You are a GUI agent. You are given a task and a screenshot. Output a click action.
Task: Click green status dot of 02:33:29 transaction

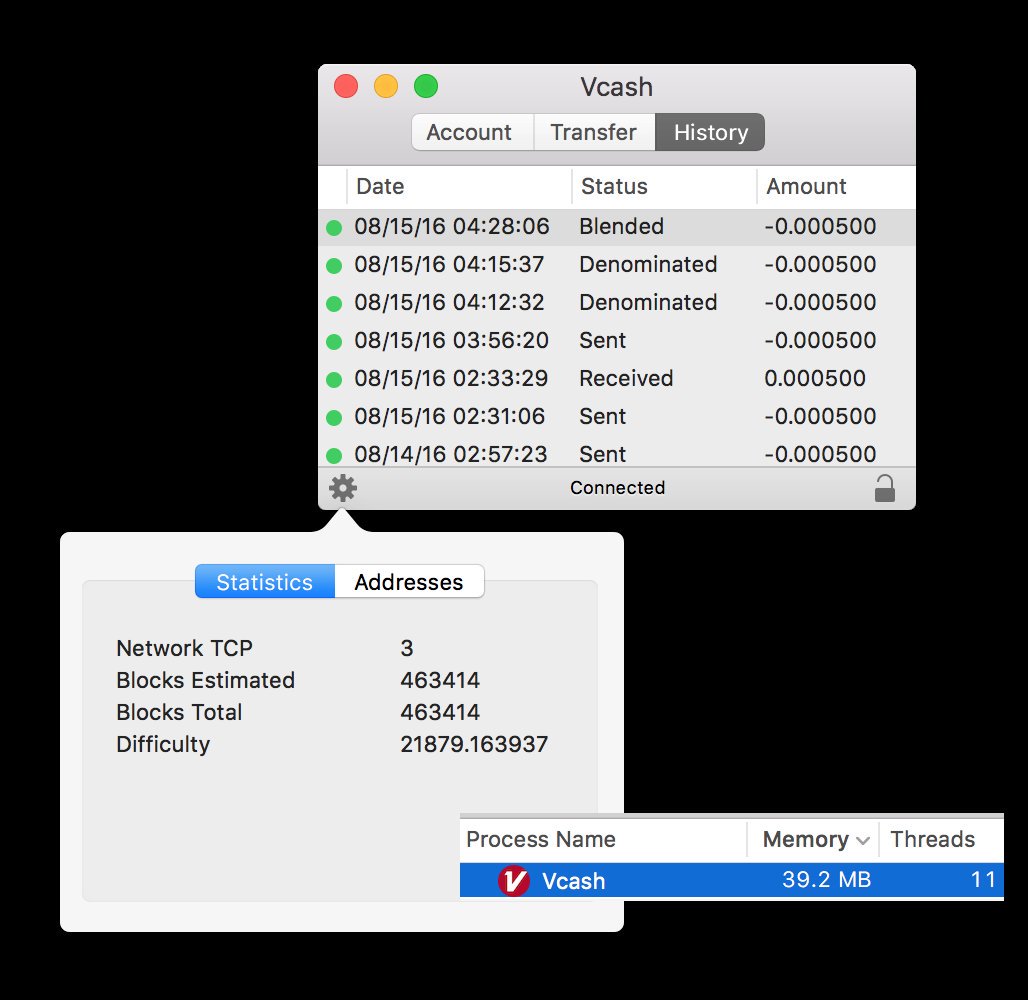(x=334, y=380)
